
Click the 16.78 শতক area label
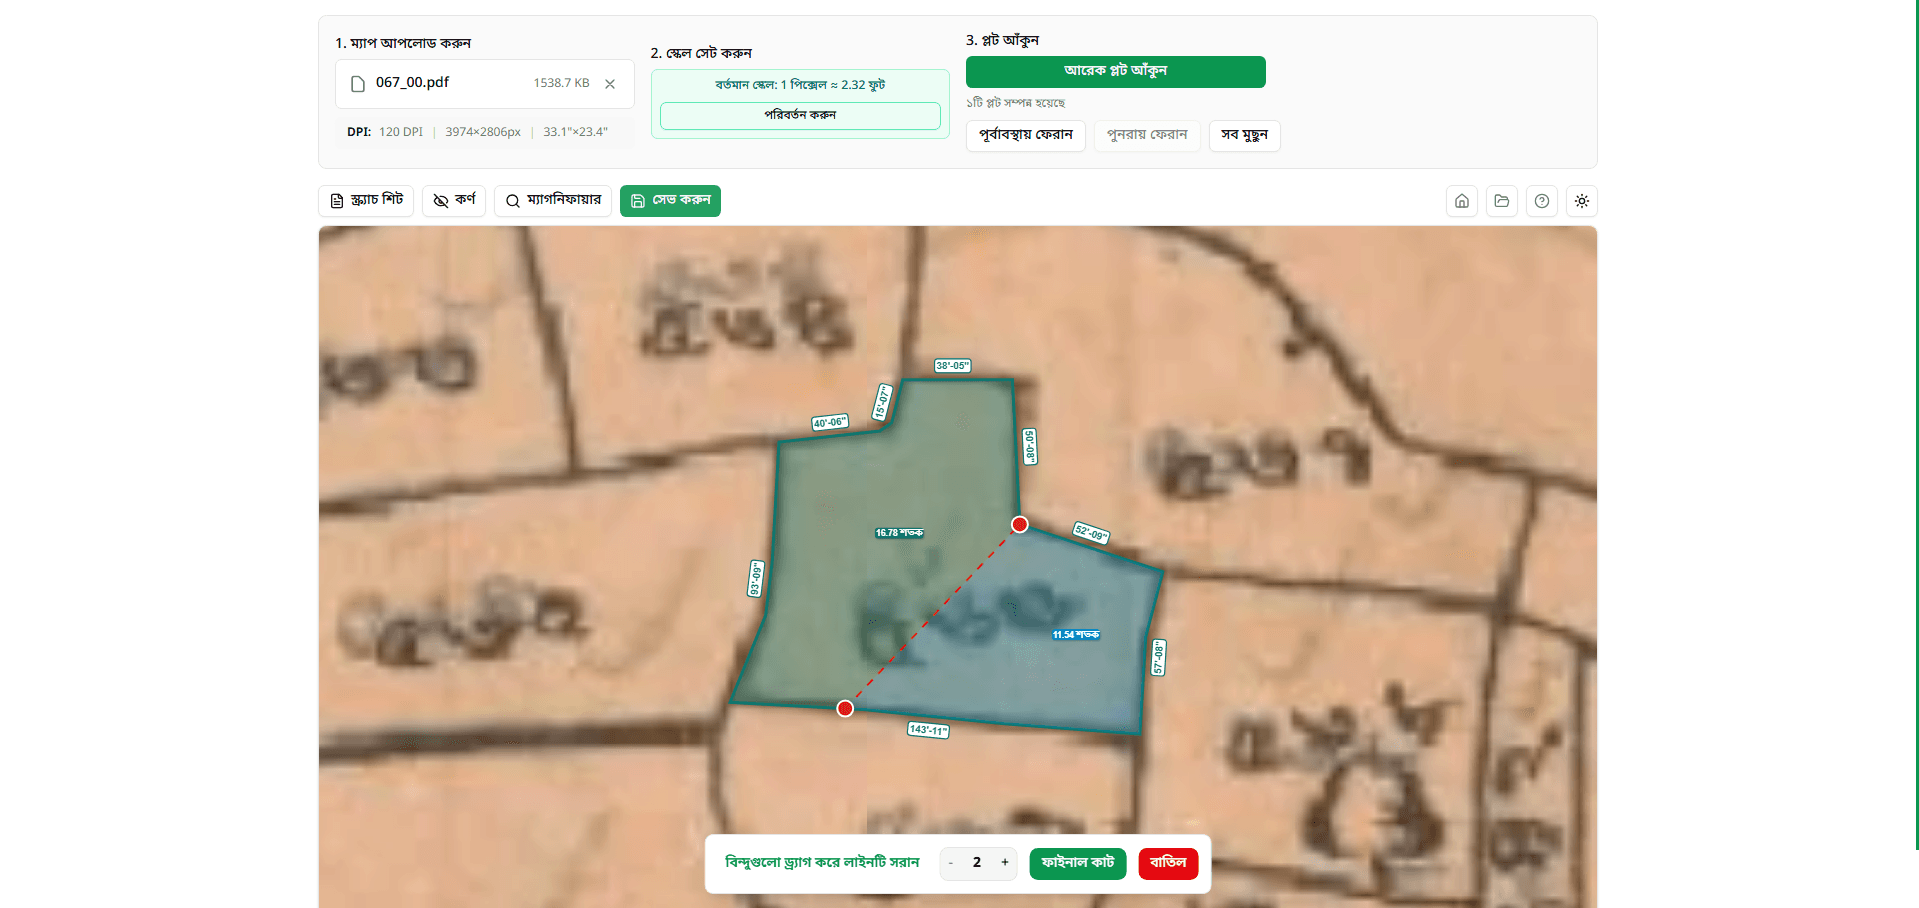pyautogui.click(x=899, y=533)
